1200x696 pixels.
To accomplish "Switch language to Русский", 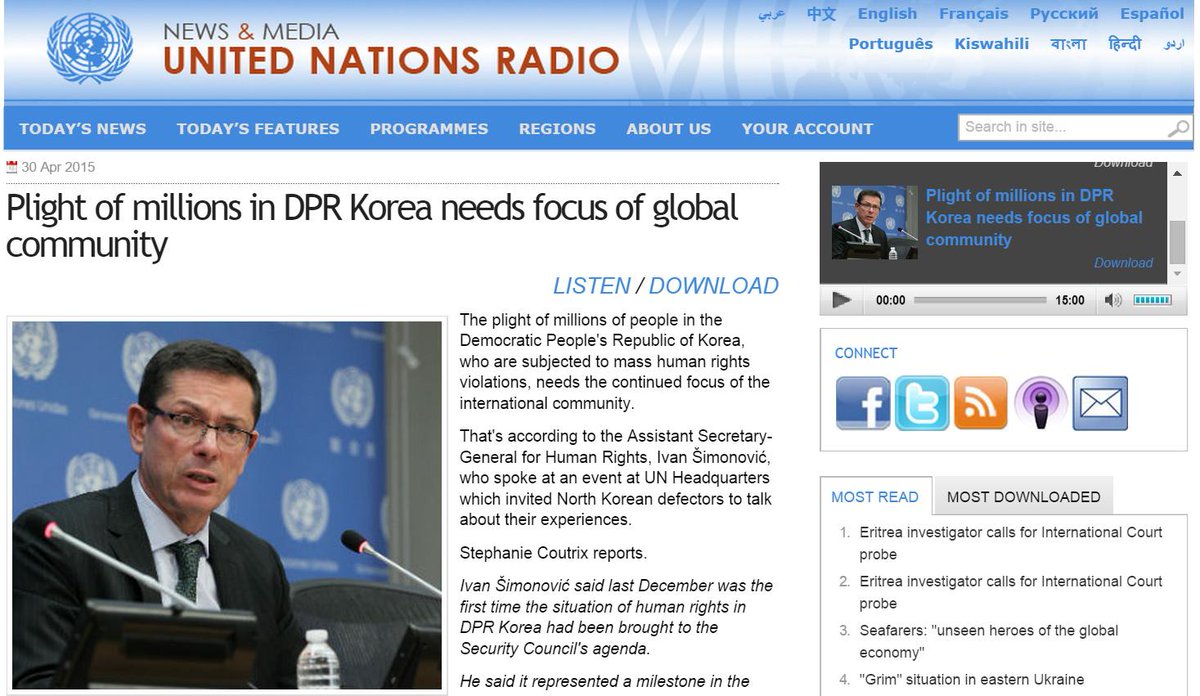I will (1064, 14).
